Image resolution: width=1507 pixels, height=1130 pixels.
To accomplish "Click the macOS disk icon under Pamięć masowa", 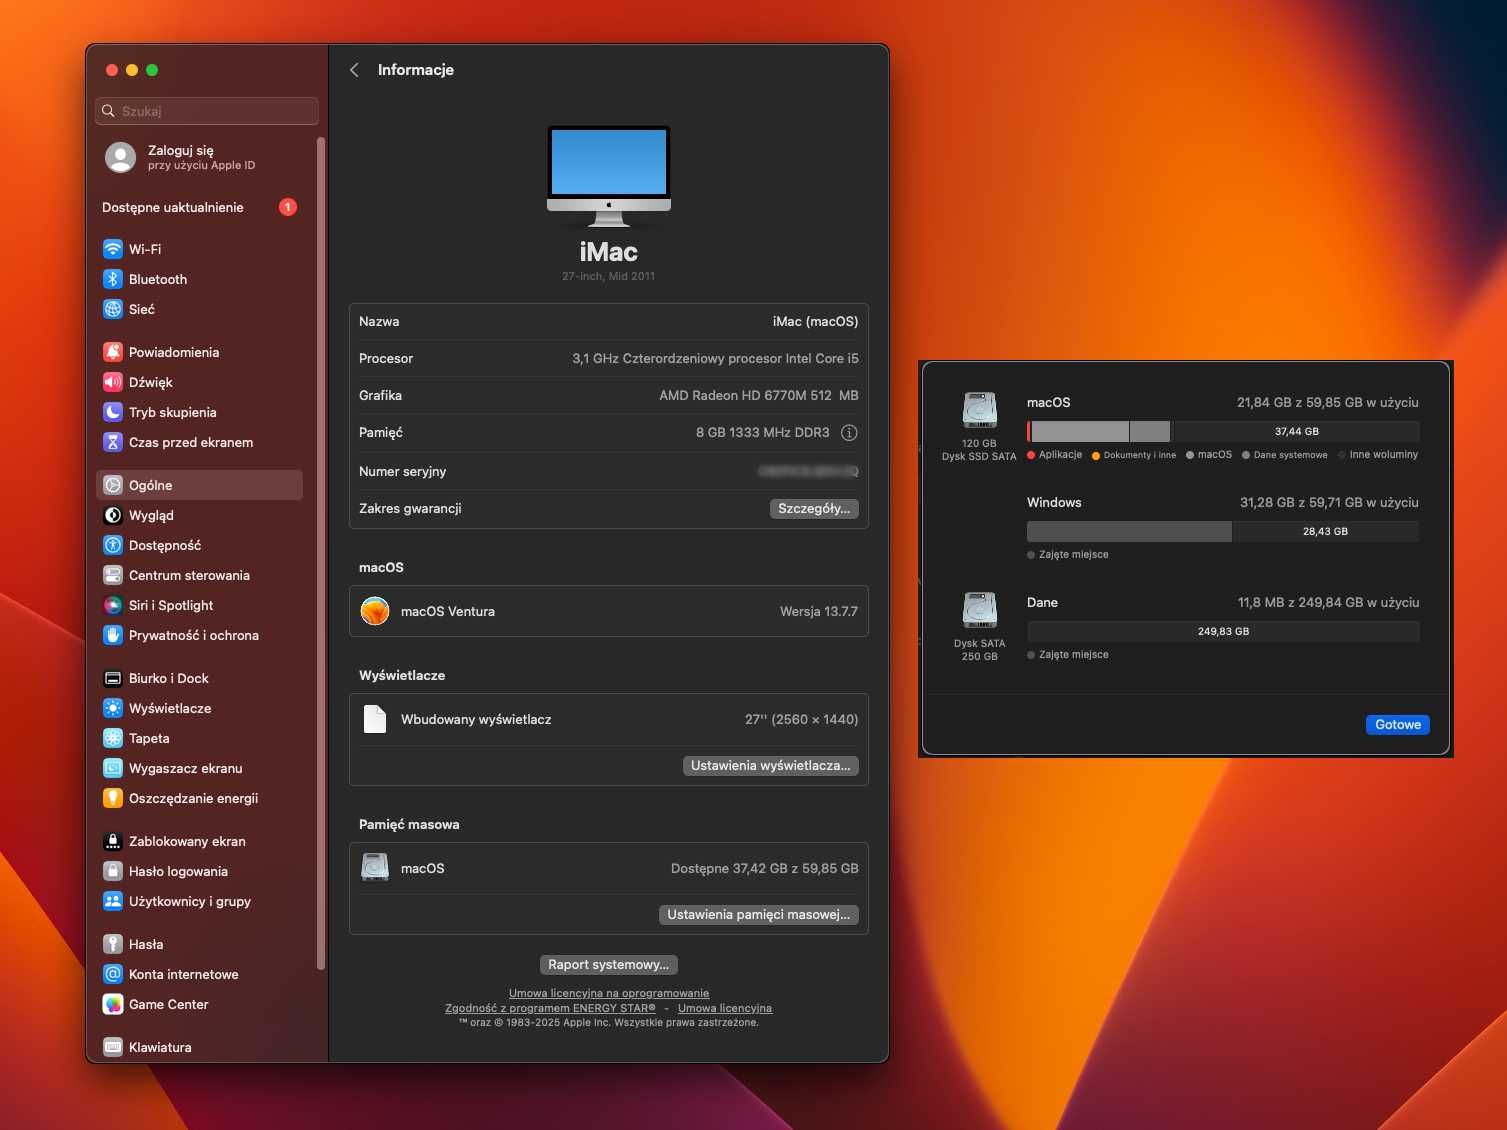I will 375,868.
